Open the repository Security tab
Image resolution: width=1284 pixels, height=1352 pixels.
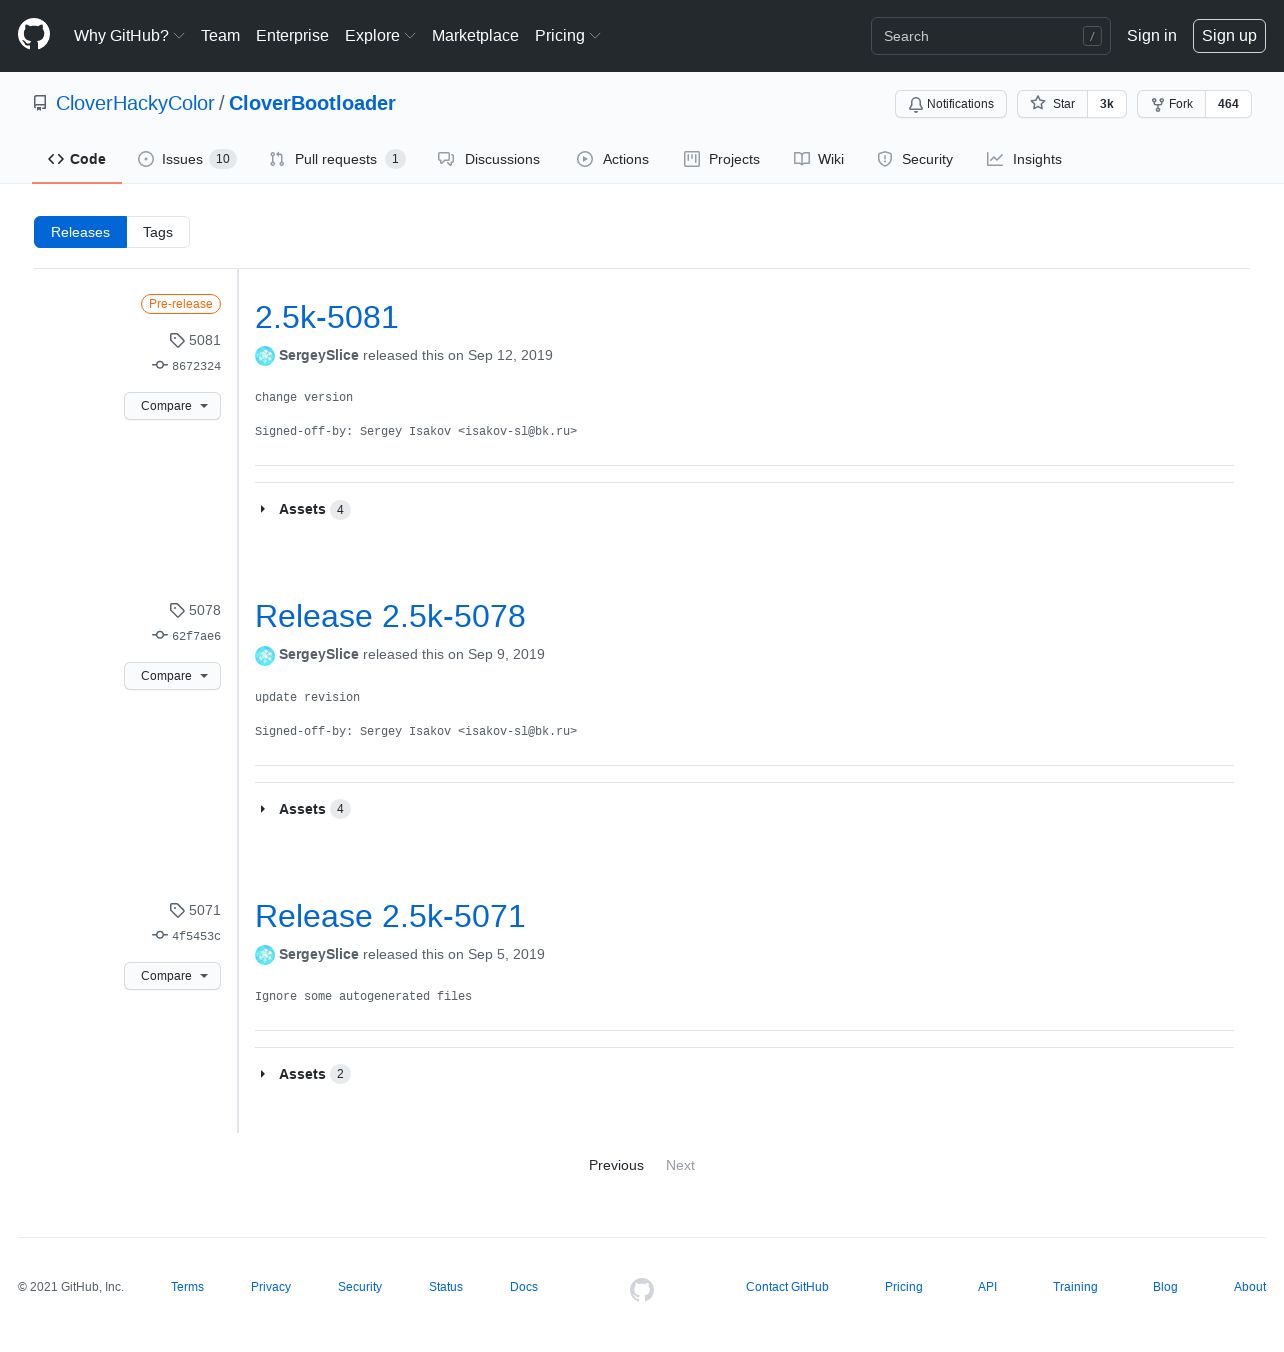915,159
